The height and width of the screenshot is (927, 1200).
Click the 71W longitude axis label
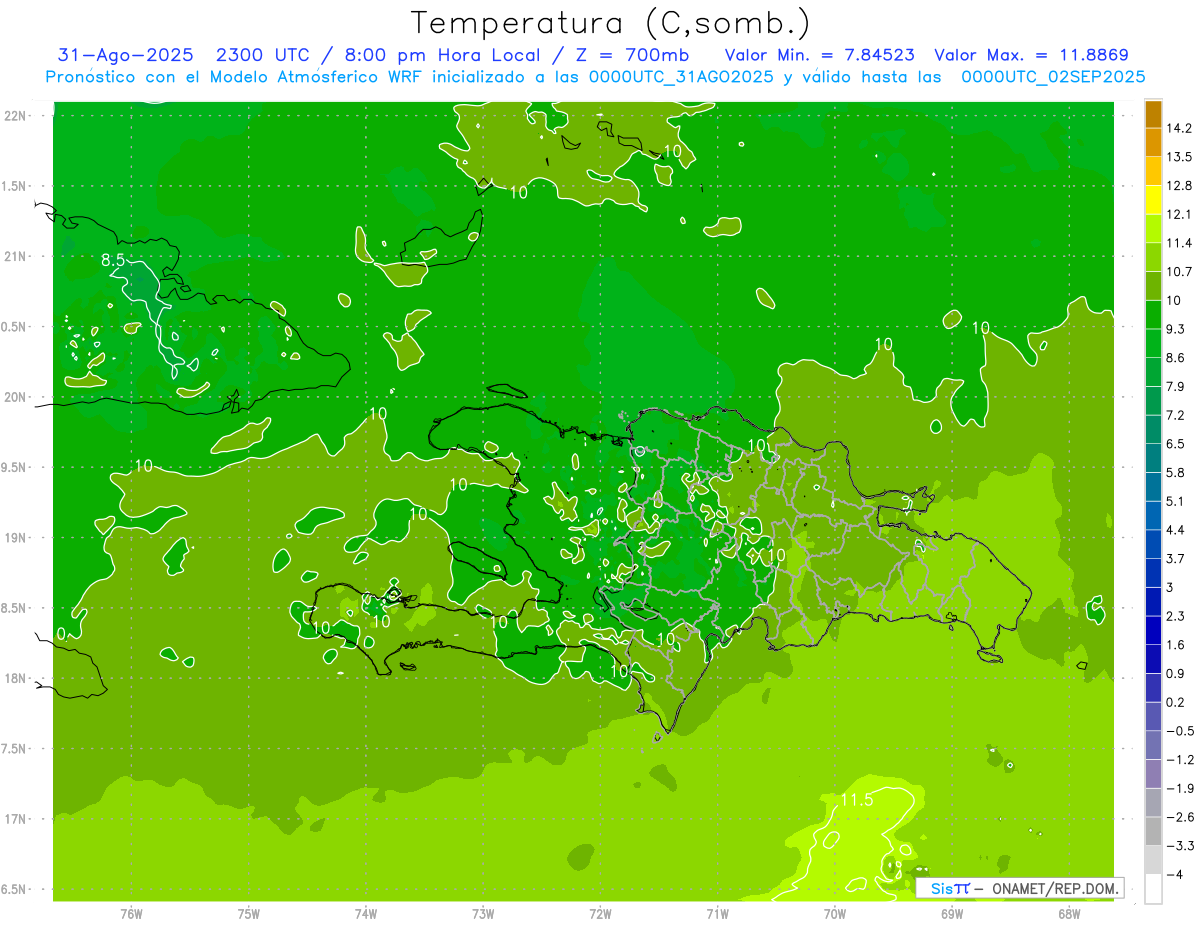[x=717, y=914]
